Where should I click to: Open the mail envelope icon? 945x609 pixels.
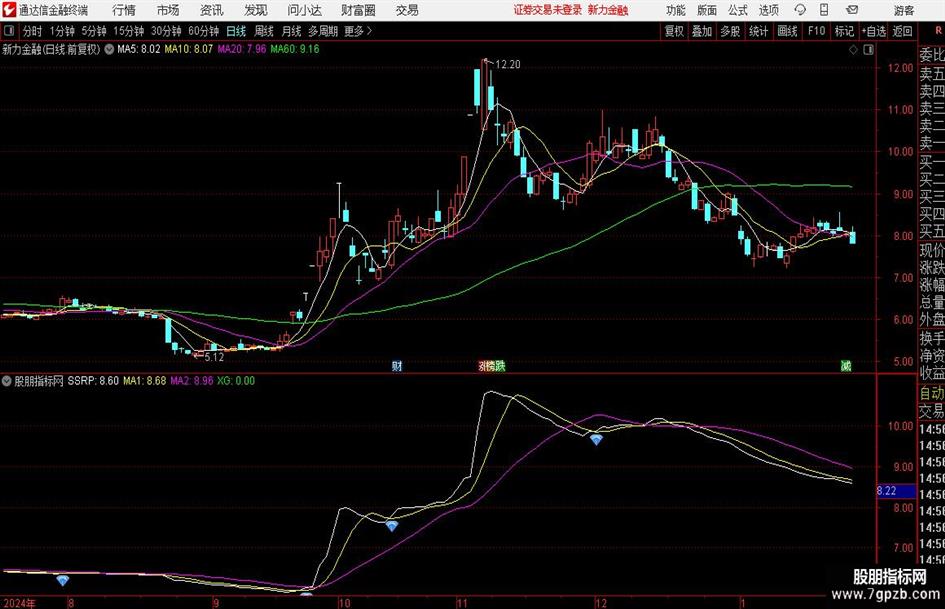click(x=852, y=10)
